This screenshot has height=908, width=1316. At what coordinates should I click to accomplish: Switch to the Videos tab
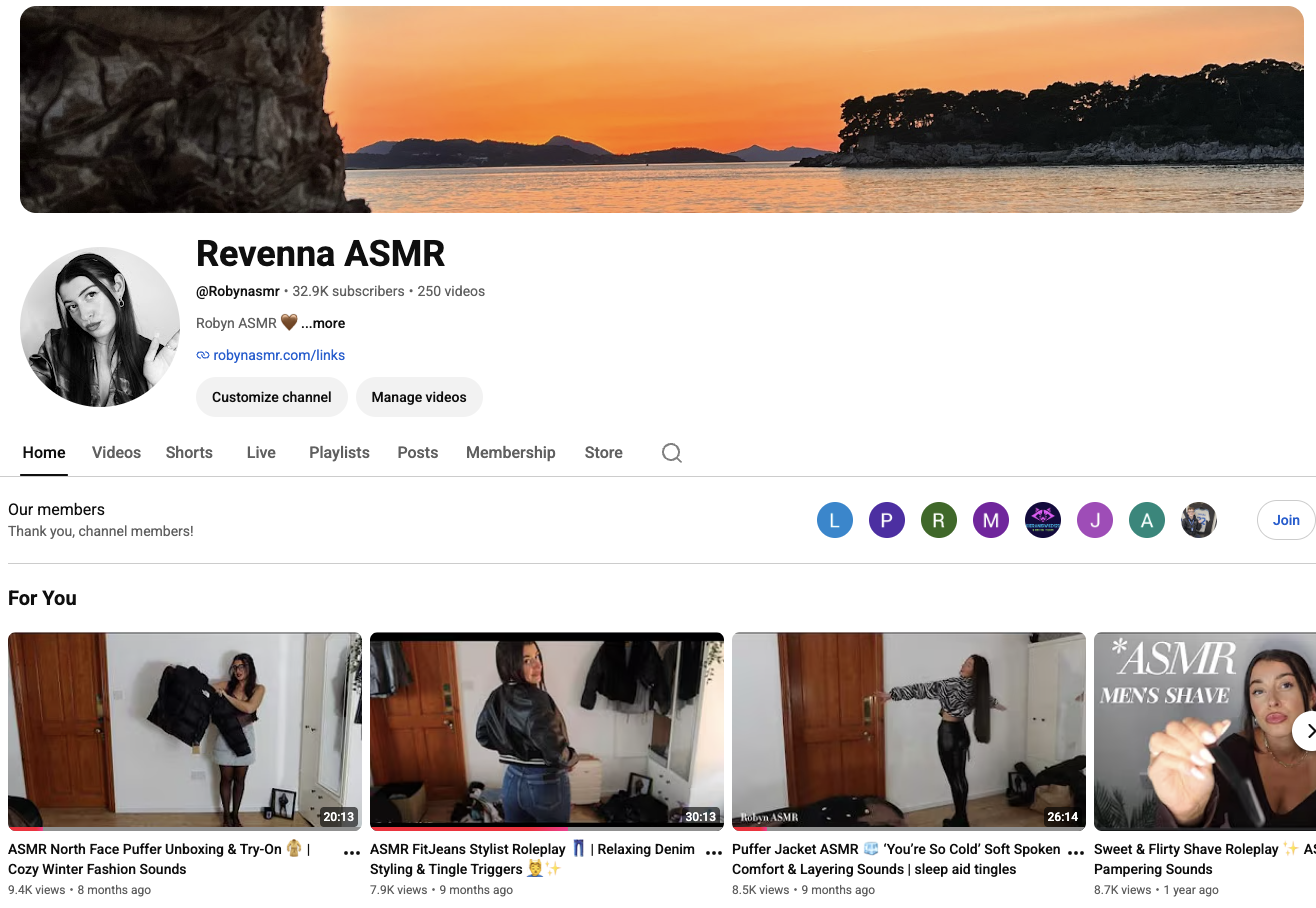[x=116, y=453]
